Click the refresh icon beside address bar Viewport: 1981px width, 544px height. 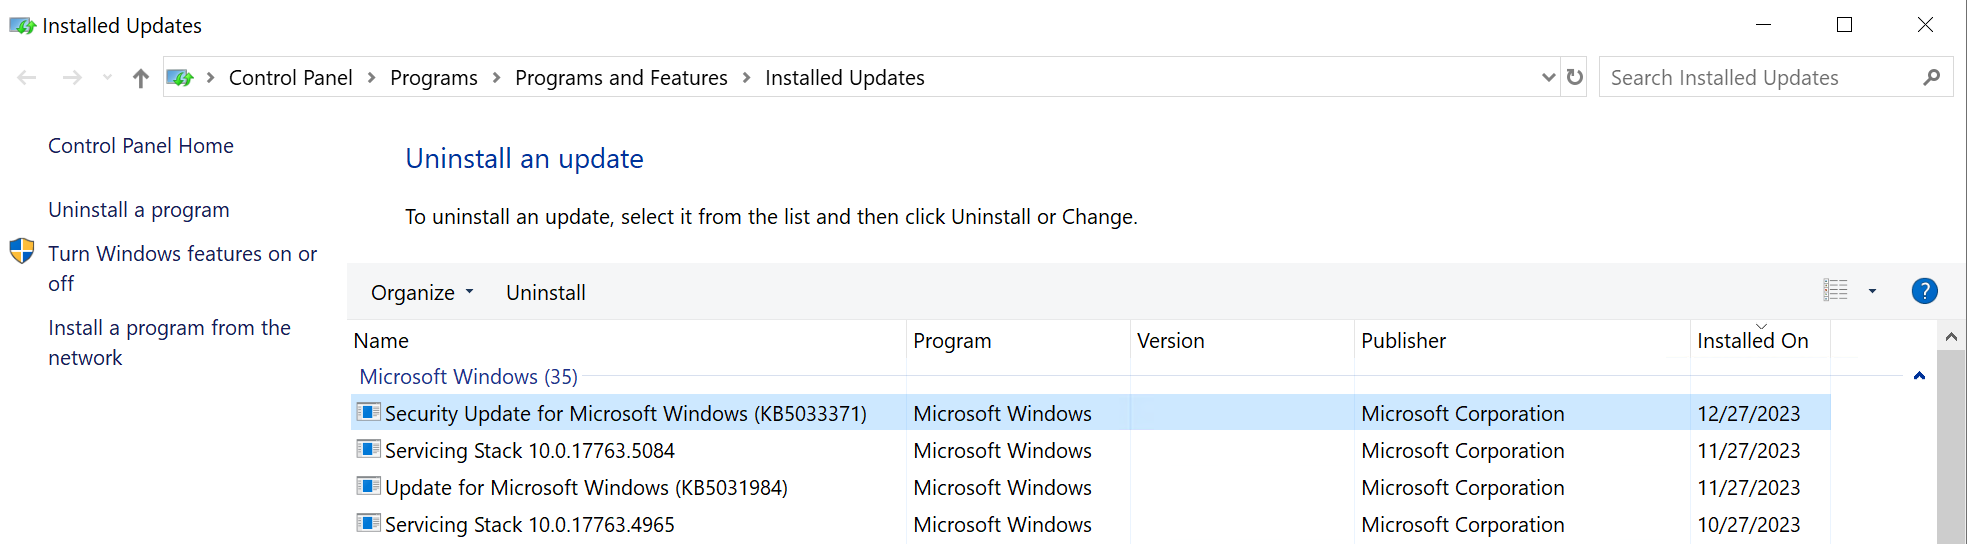1575,77
